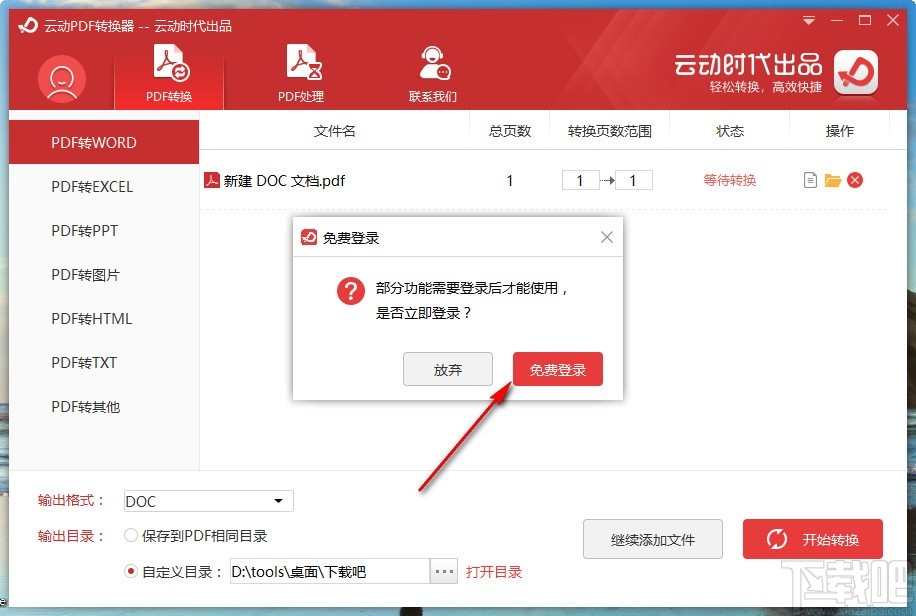
Task: Open the file location via the folder icon
Action: pos(834,180)
